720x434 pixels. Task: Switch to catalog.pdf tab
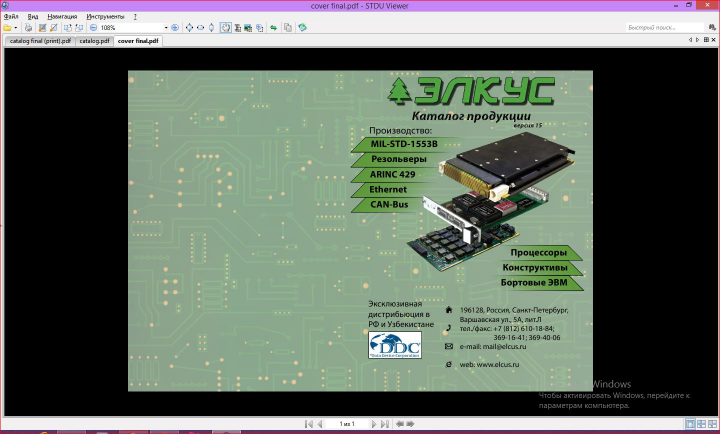pyautogui.click(x=94, y=41)
